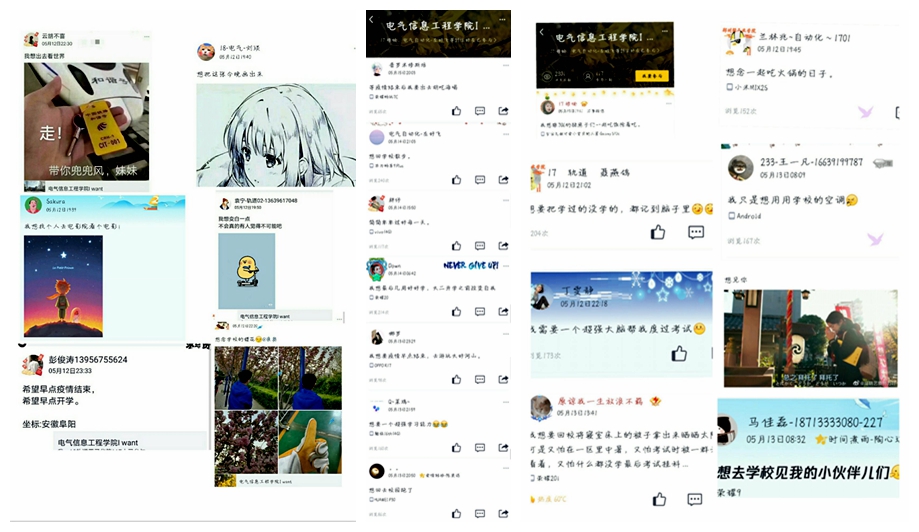The image size is (919, 532).
Task: Expand more options on 电气自动化-朱时飞 post
Action: coord(505,134)
